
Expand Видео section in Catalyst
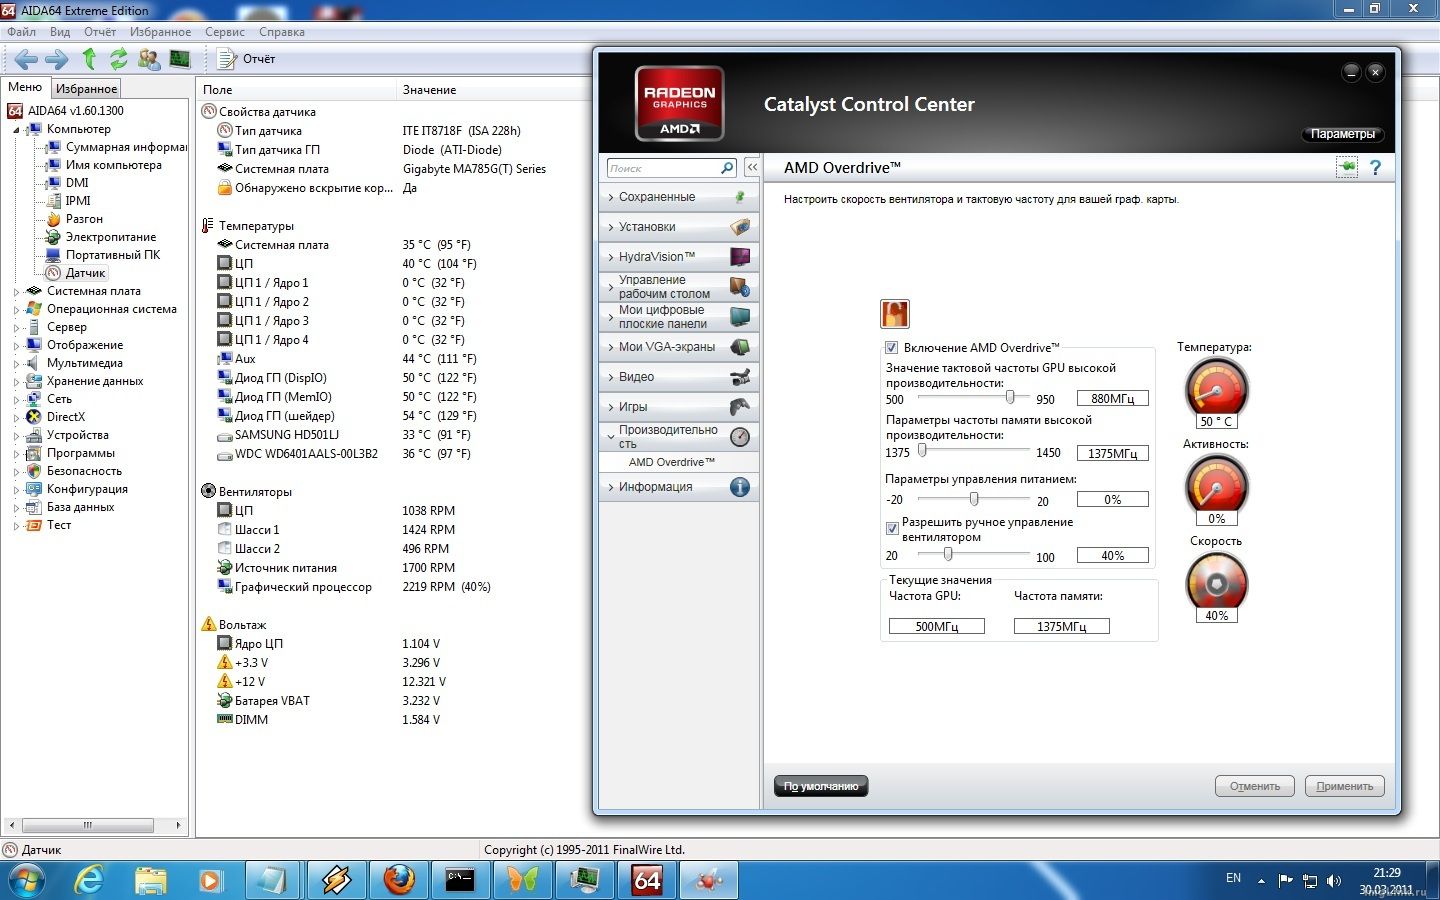(679, 377)
